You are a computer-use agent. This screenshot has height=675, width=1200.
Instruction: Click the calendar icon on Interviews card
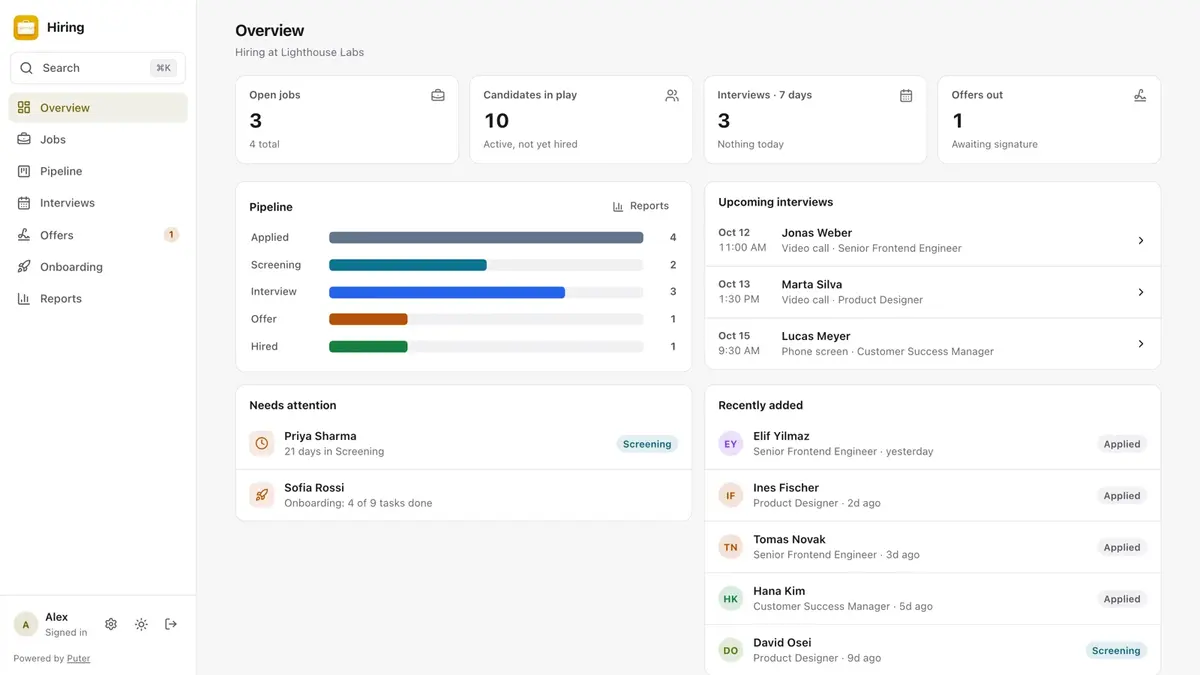point(906,96)
